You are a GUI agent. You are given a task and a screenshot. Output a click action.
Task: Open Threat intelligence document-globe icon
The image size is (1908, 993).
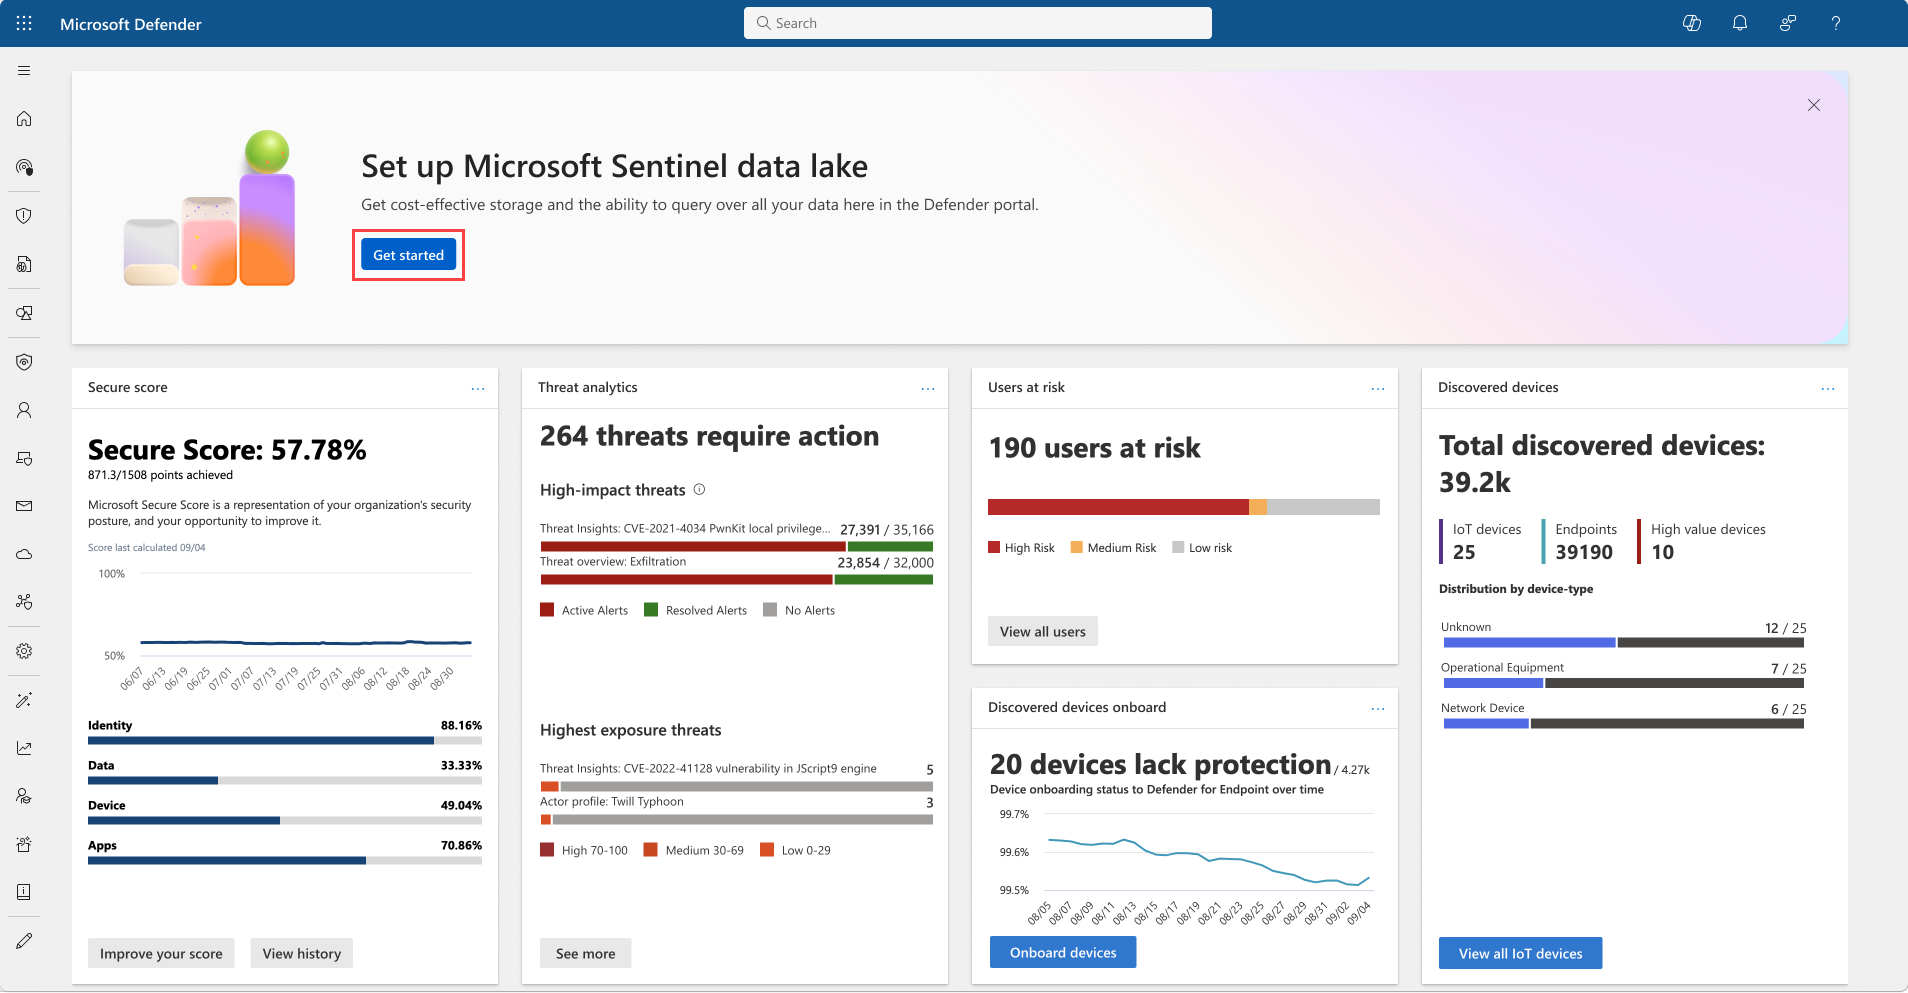pyautogui.click(x=24, y=264)
